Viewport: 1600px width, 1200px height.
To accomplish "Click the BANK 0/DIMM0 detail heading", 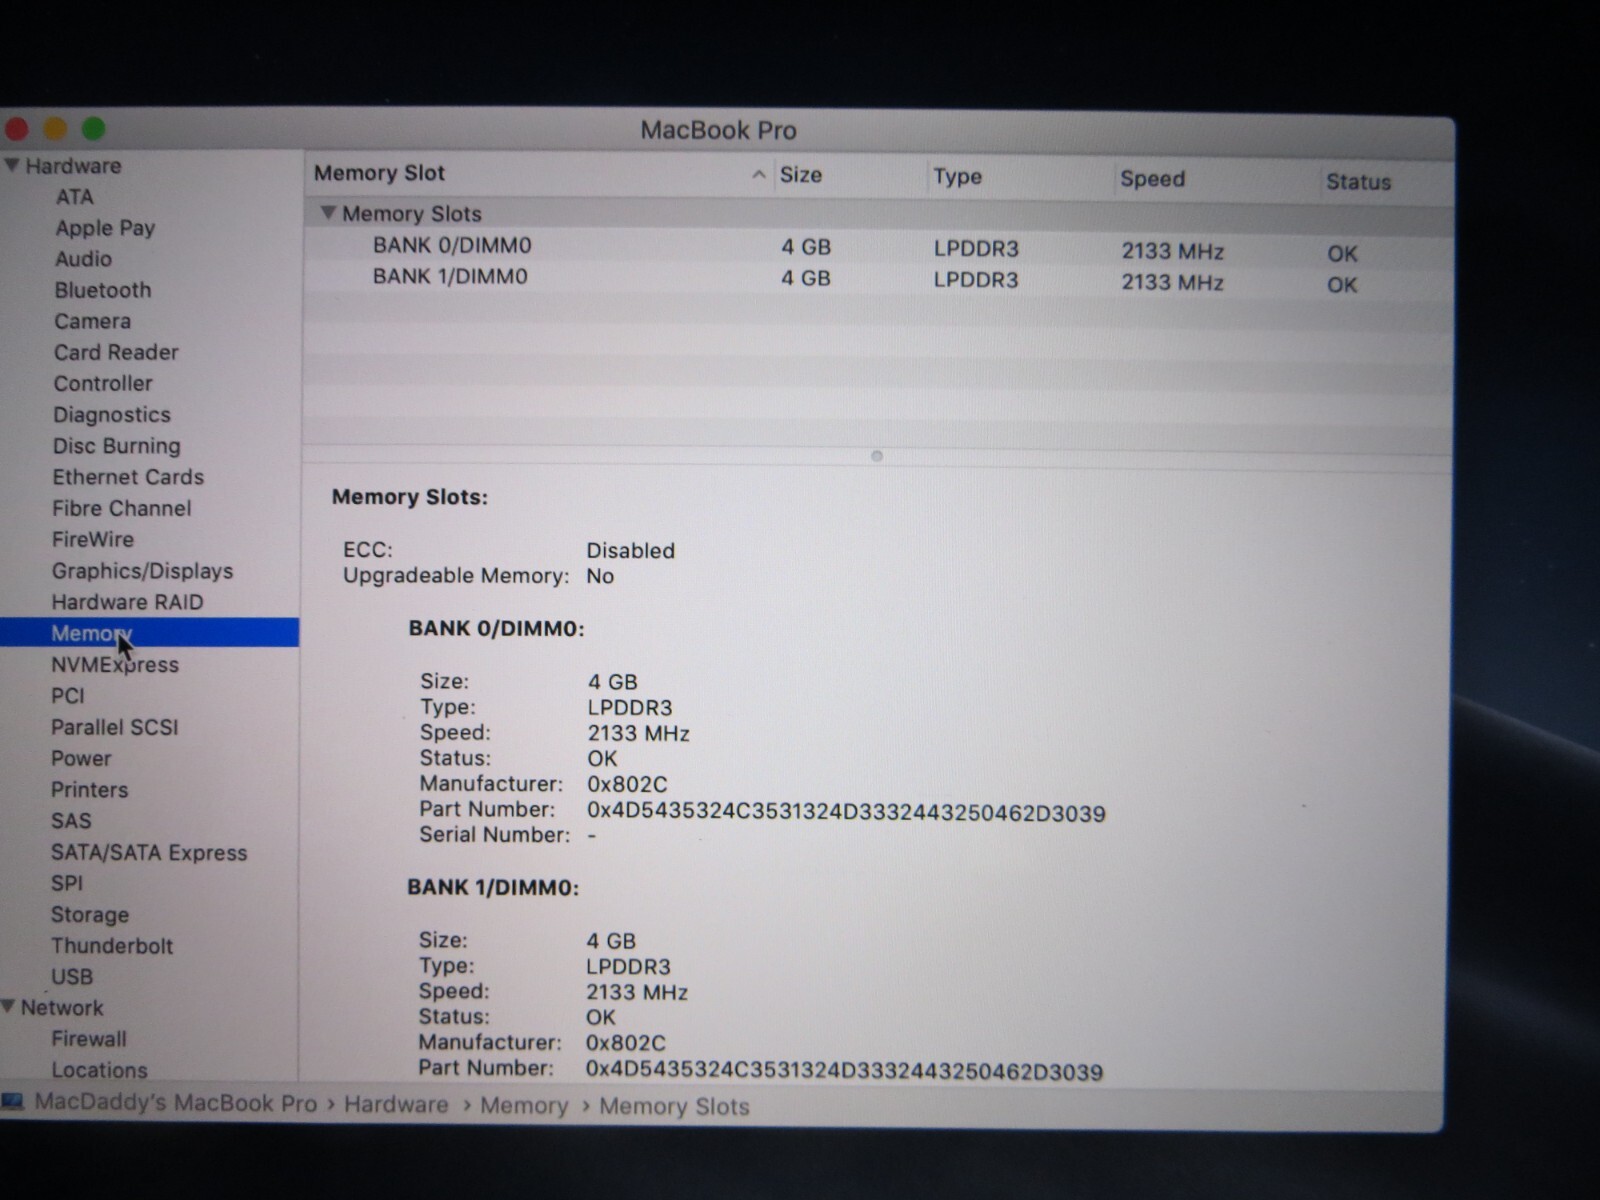I will coord(496,629).
